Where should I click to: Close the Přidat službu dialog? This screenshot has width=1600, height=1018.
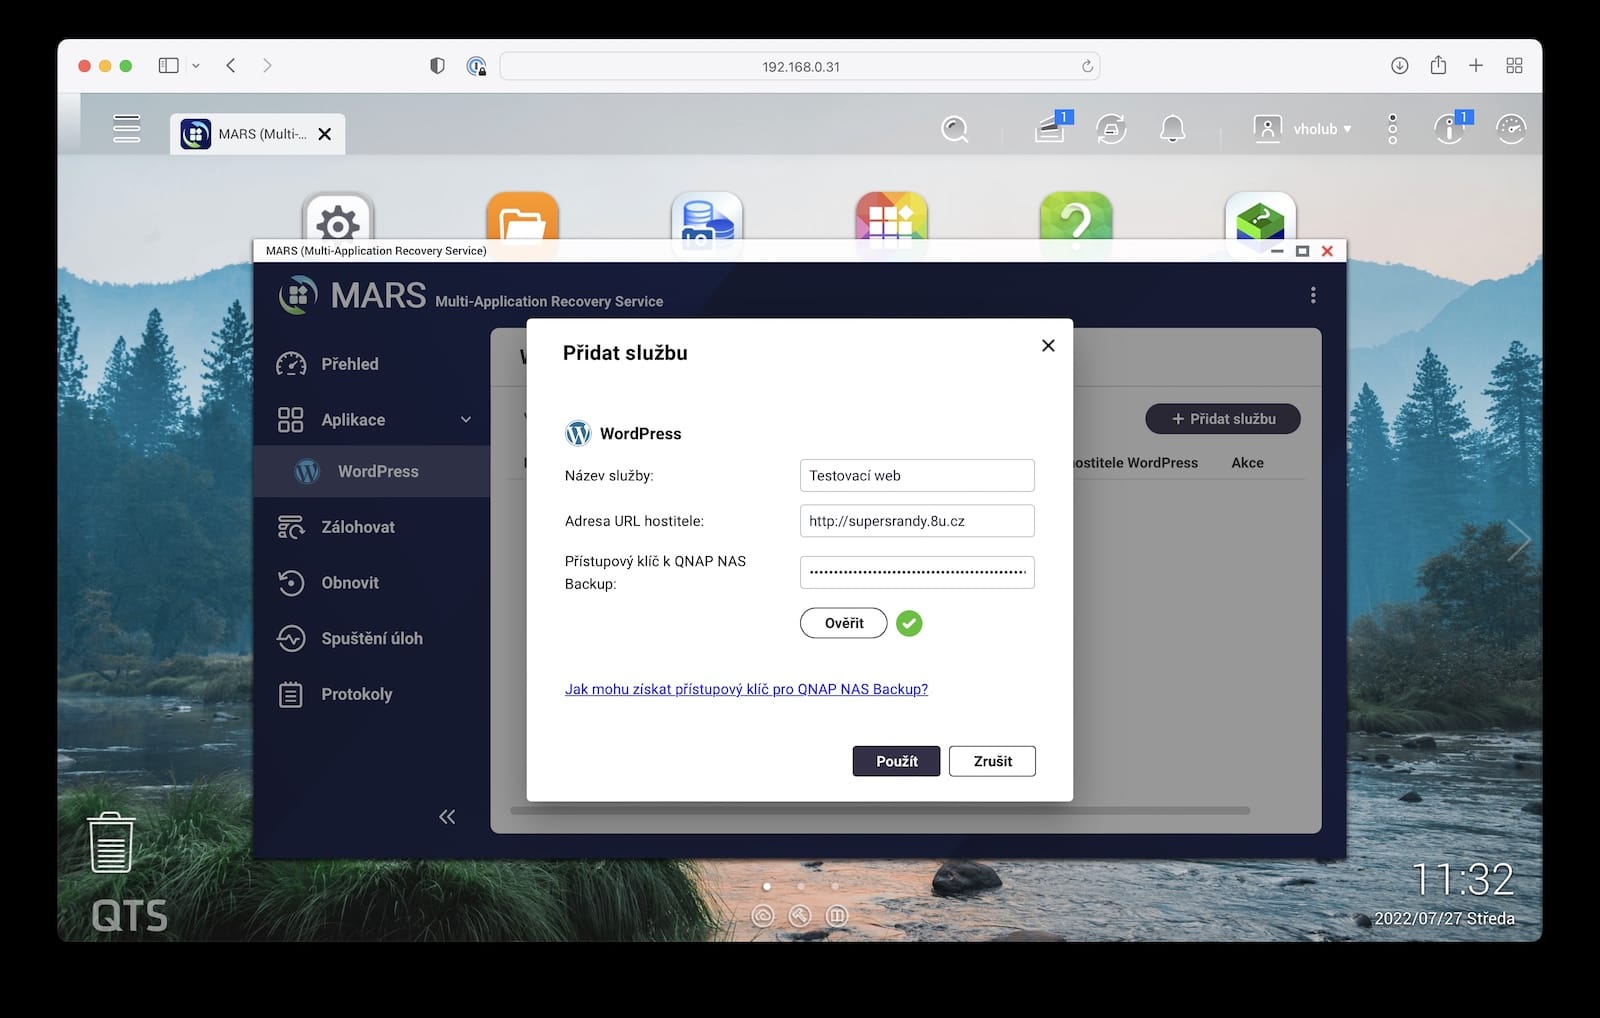pos(1048,345)
